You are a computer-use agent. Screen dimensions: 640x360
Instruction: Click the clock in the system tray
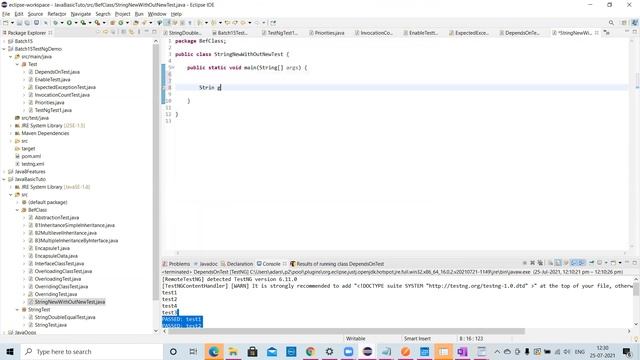point(602,351)
